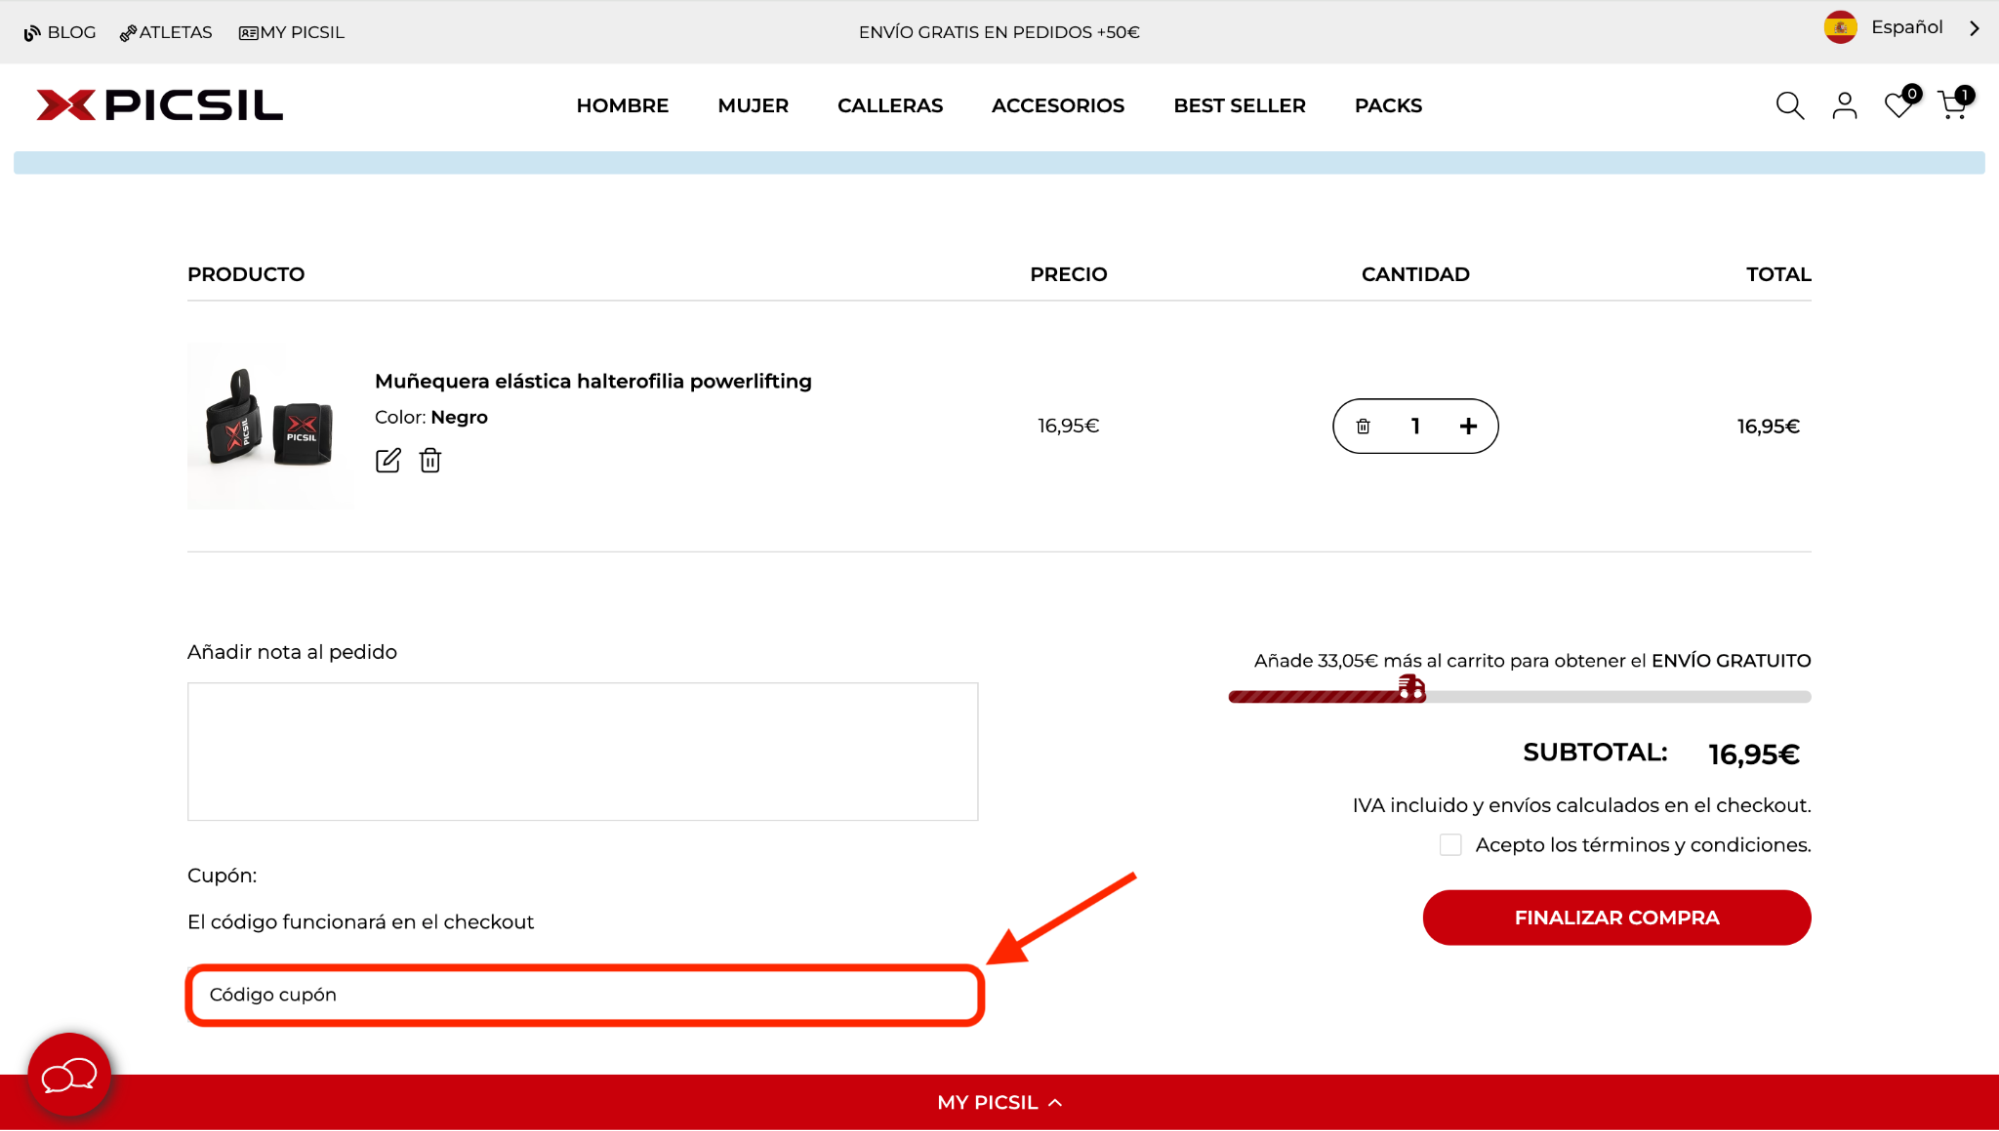Open the MY PICSIL top link
Viewport: 1999px width, 1131px height.
(292, 32)
